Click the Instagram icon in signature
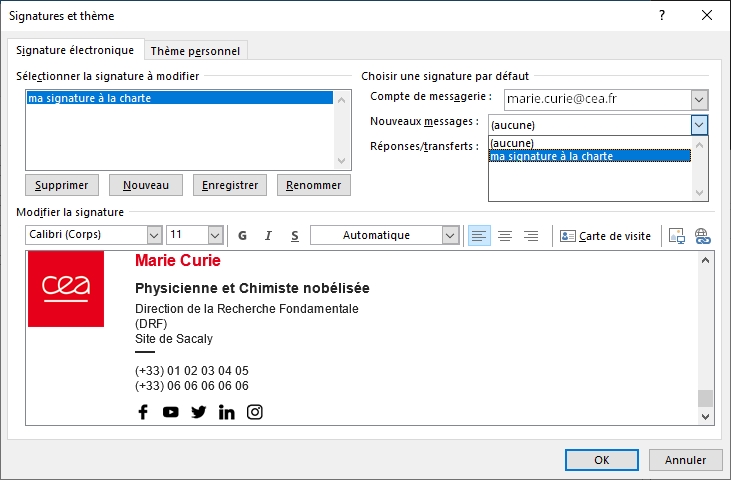Viewport: 731px width, 480px height. tap(255, 412)
